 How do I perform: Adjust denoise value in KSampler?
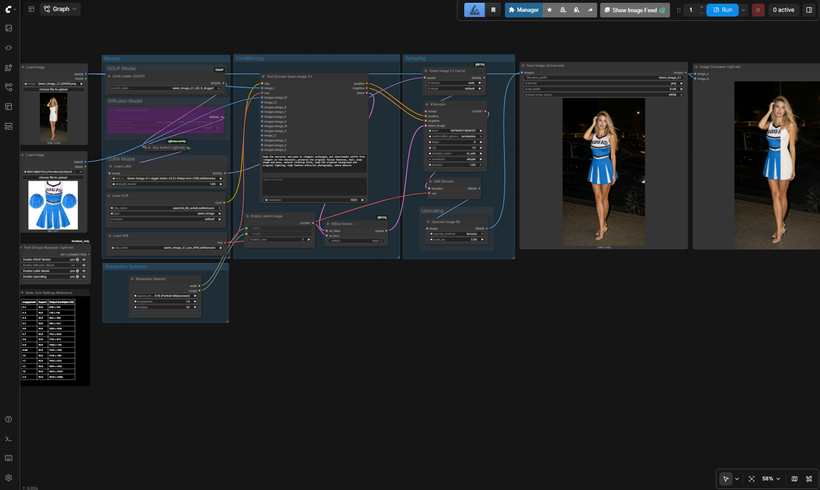coord(455,165)
